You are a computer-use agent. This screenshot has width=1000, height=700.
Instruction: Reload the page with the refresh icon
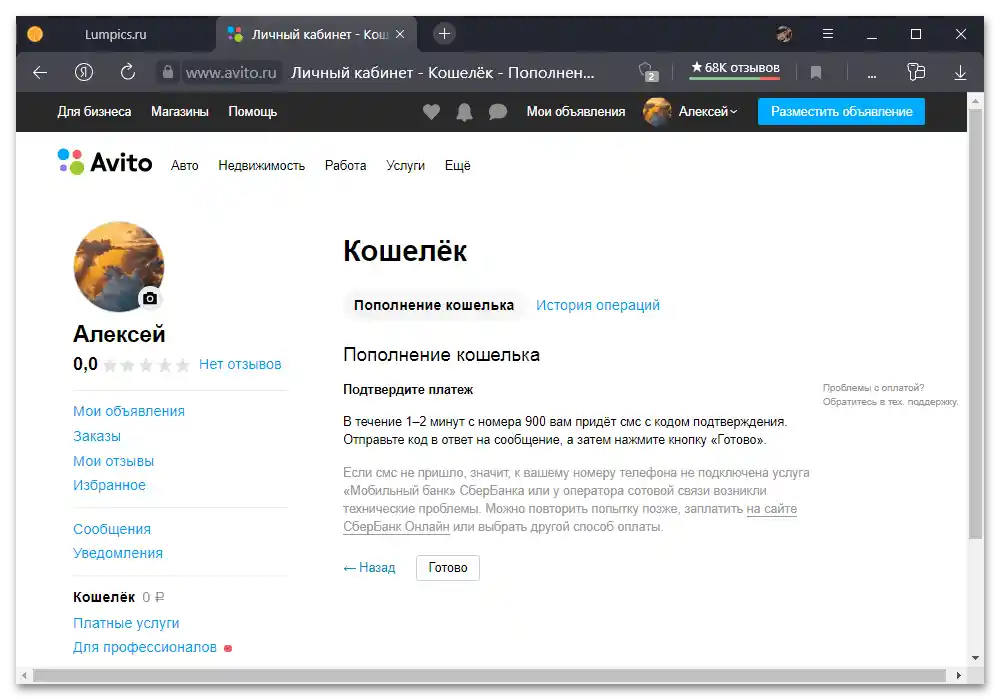128,72
